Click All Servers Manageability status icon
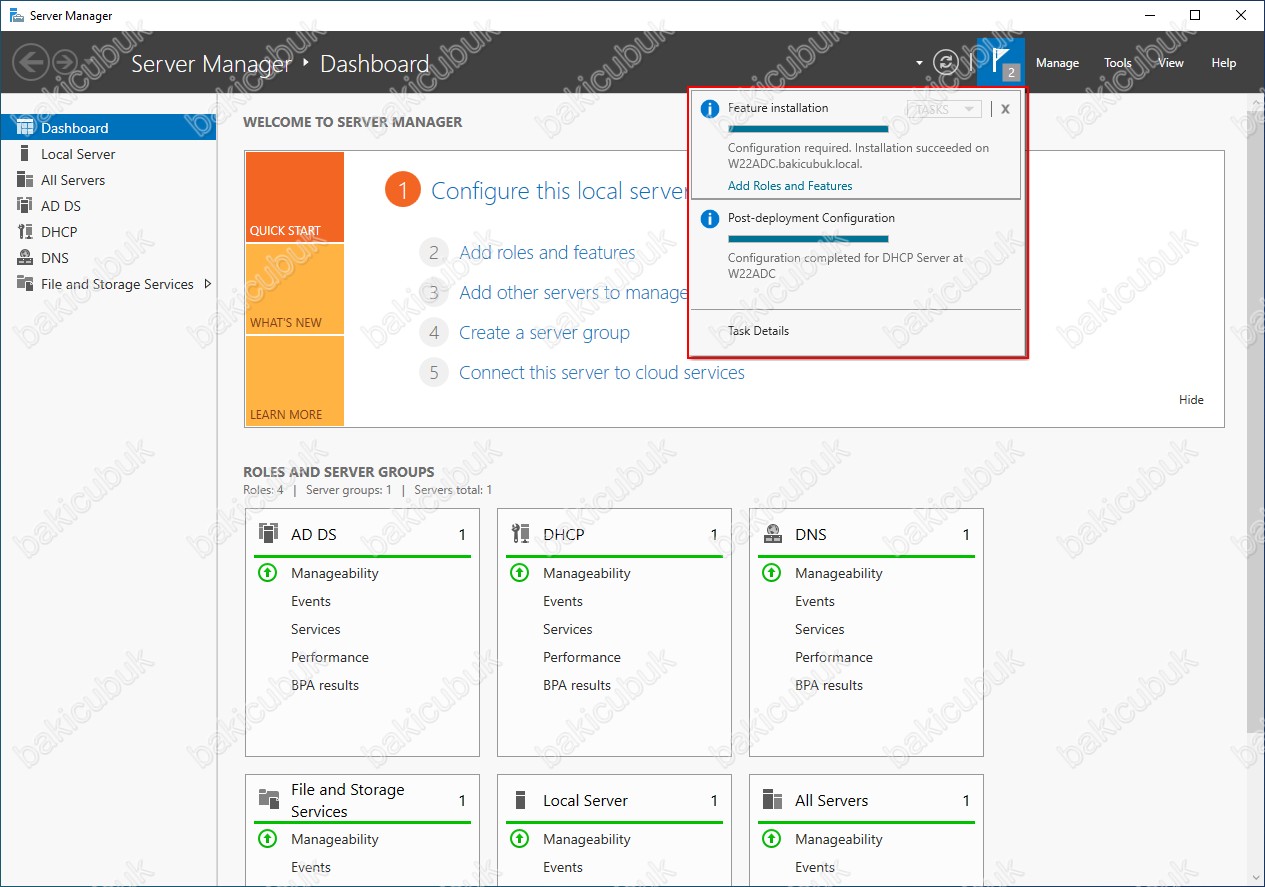 coord(771,839)
